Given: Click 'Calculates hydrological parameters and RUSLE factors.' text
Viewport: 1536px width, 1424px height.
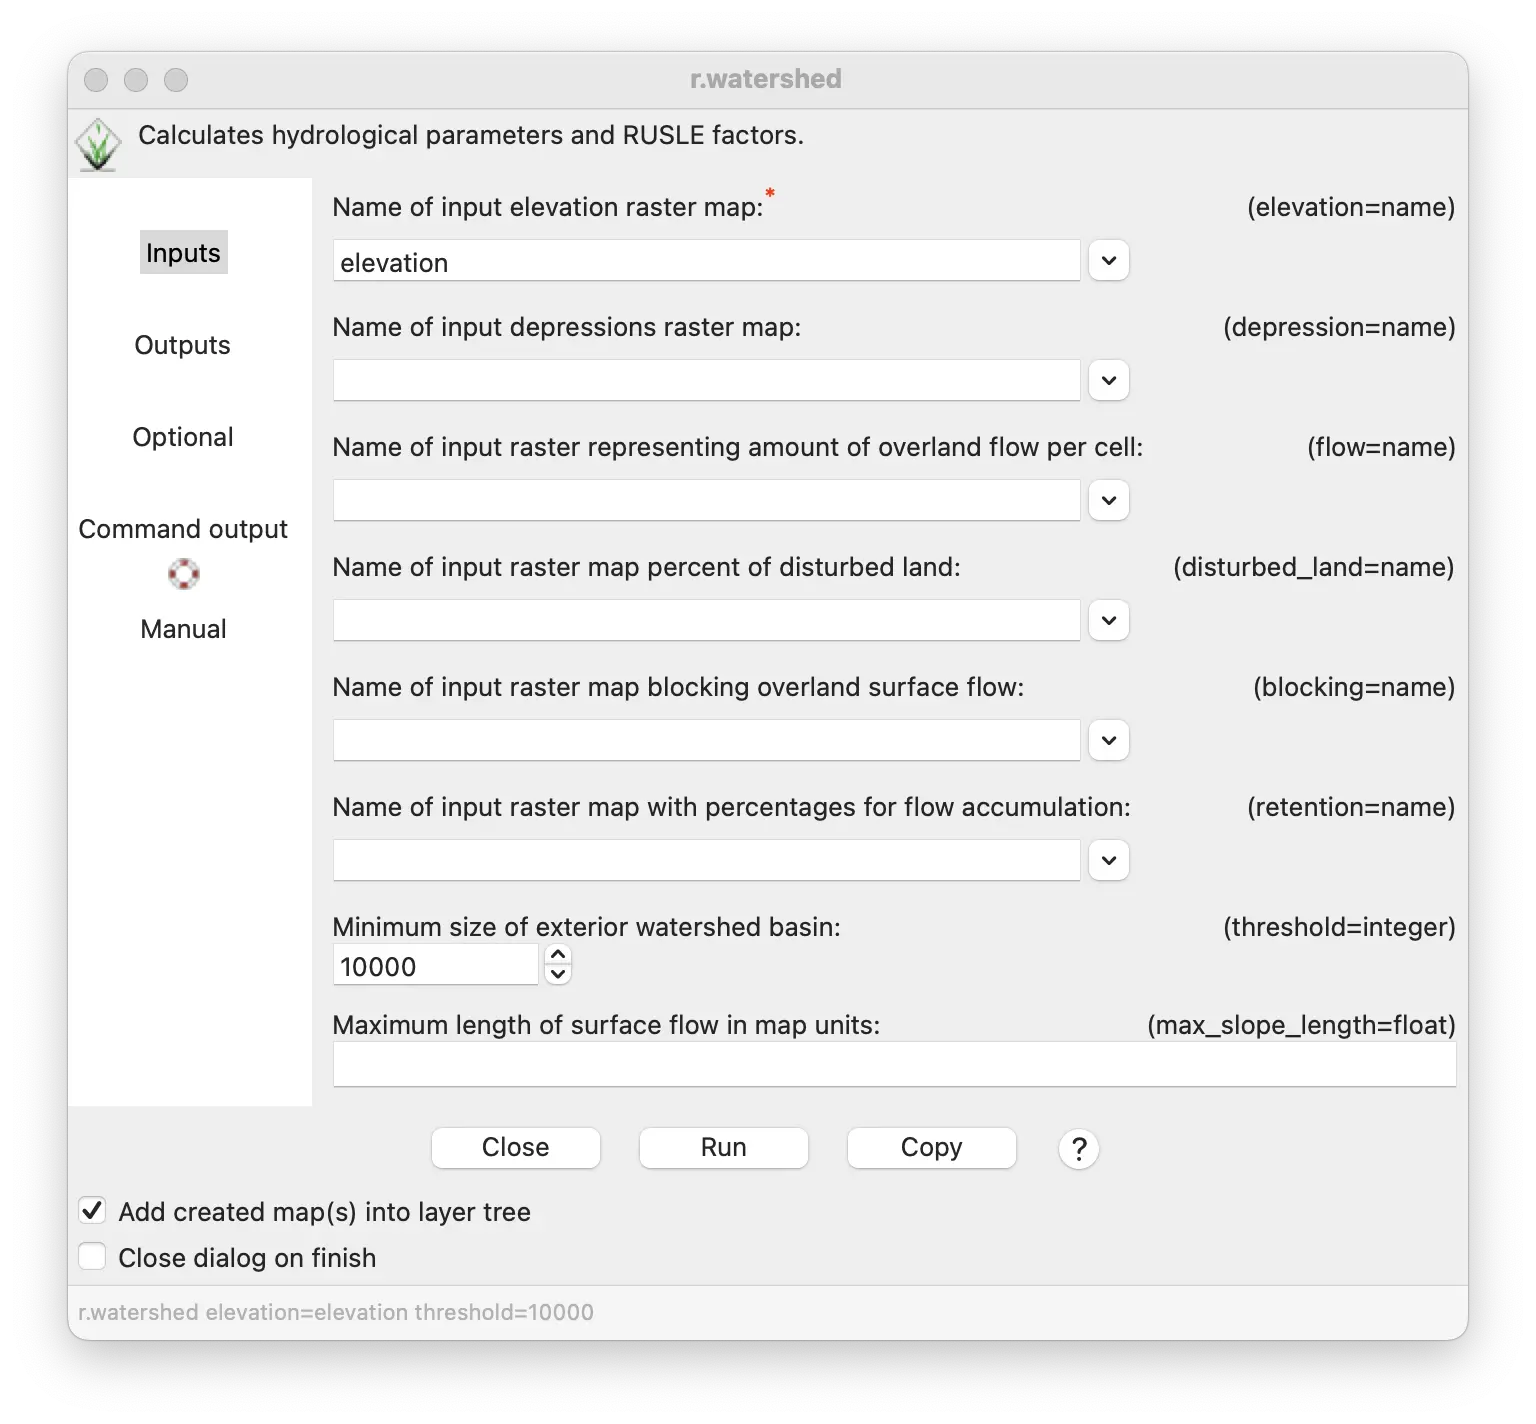Looking at the screenshot, I should pos(471,135).
